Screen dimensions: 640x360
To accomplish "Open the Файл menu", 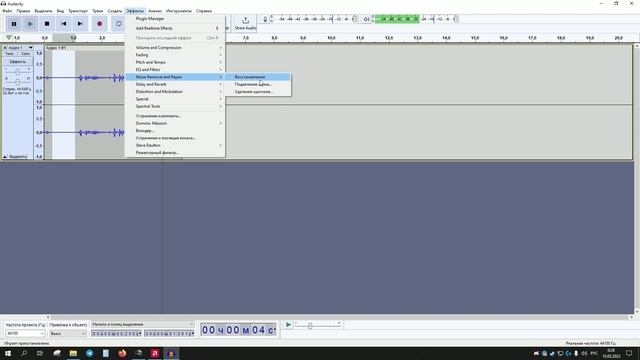I will 7,11.
